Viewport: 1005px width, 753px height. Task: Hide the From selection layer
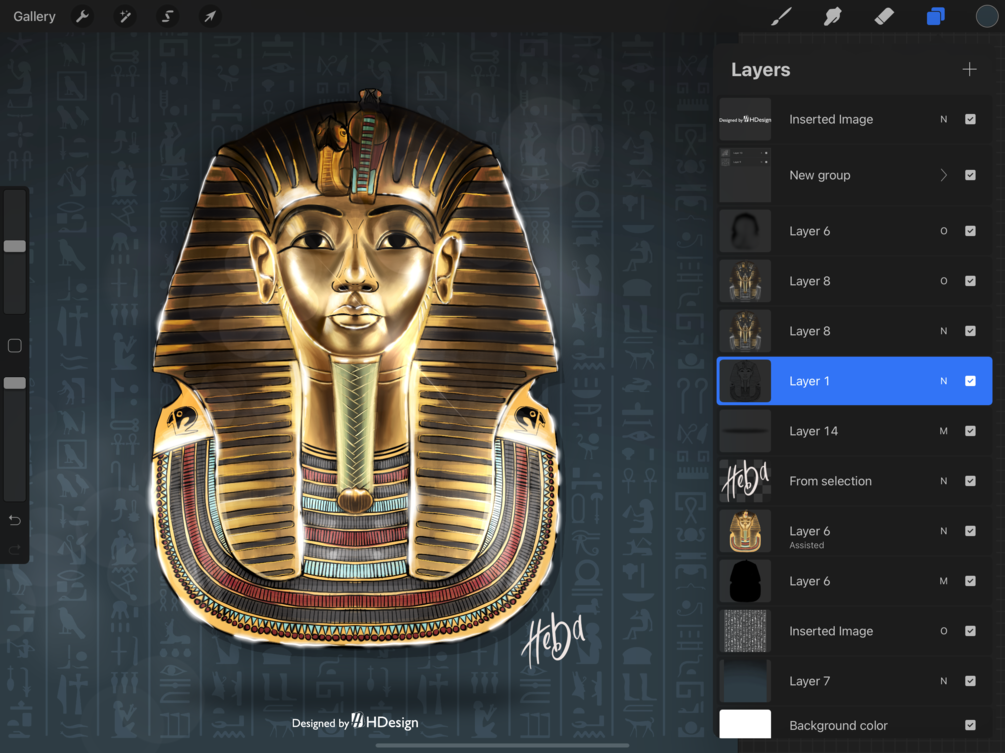[970, 481]
